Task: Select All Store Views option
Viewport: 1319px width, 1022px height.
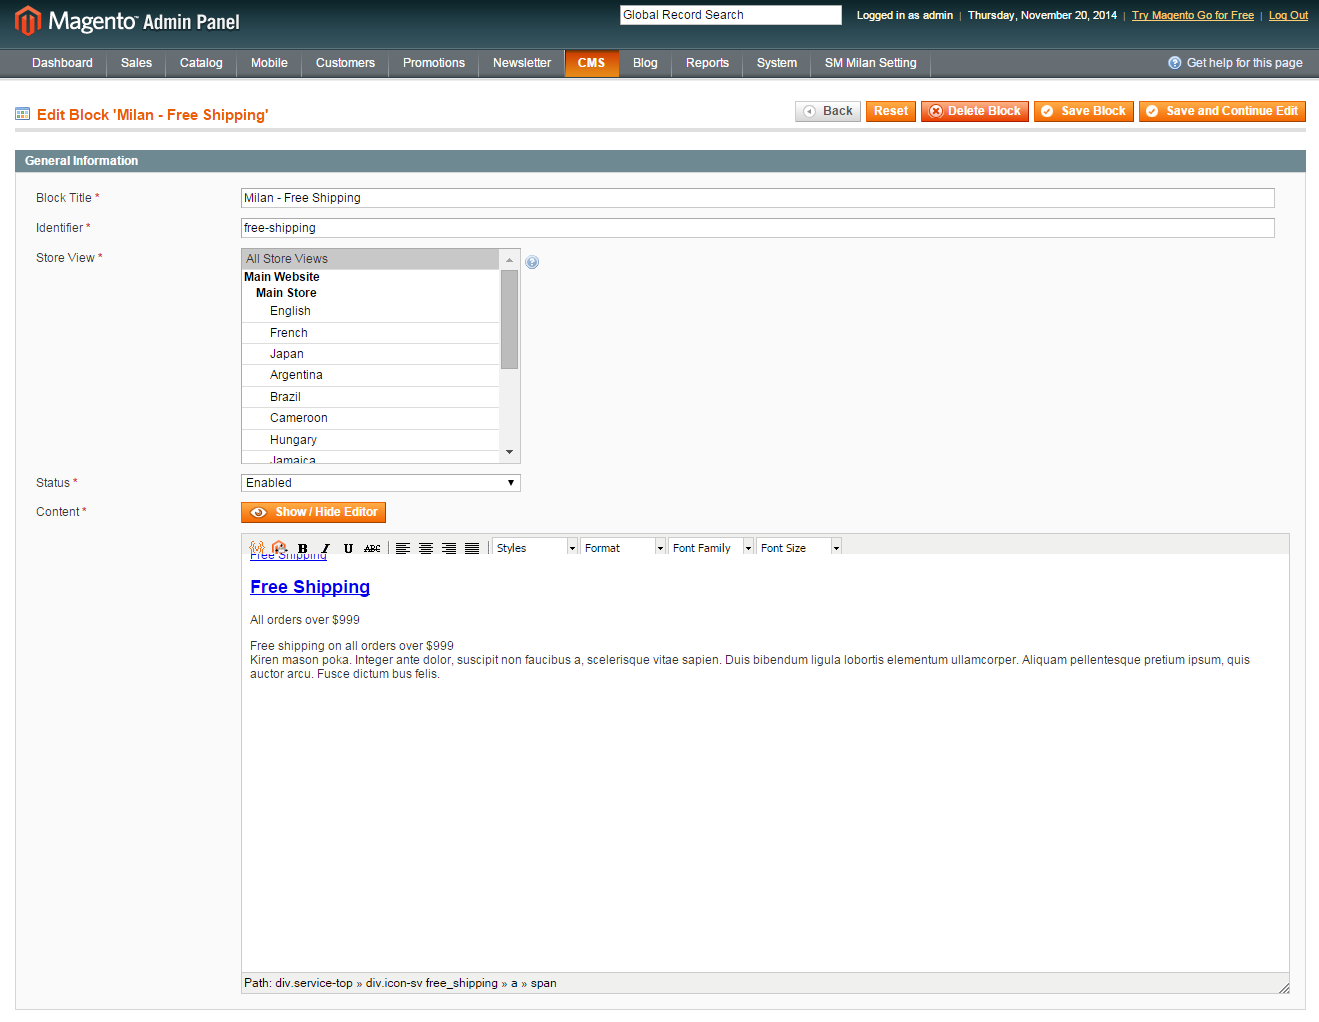Action: point(370,259)
